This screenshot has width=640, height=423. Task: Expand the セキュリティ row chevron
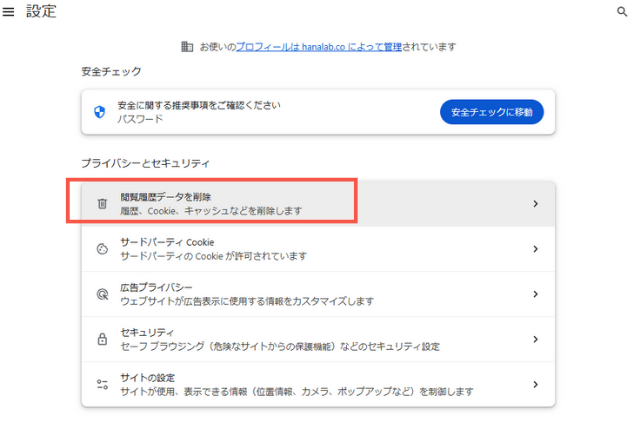tap(535, 339)
